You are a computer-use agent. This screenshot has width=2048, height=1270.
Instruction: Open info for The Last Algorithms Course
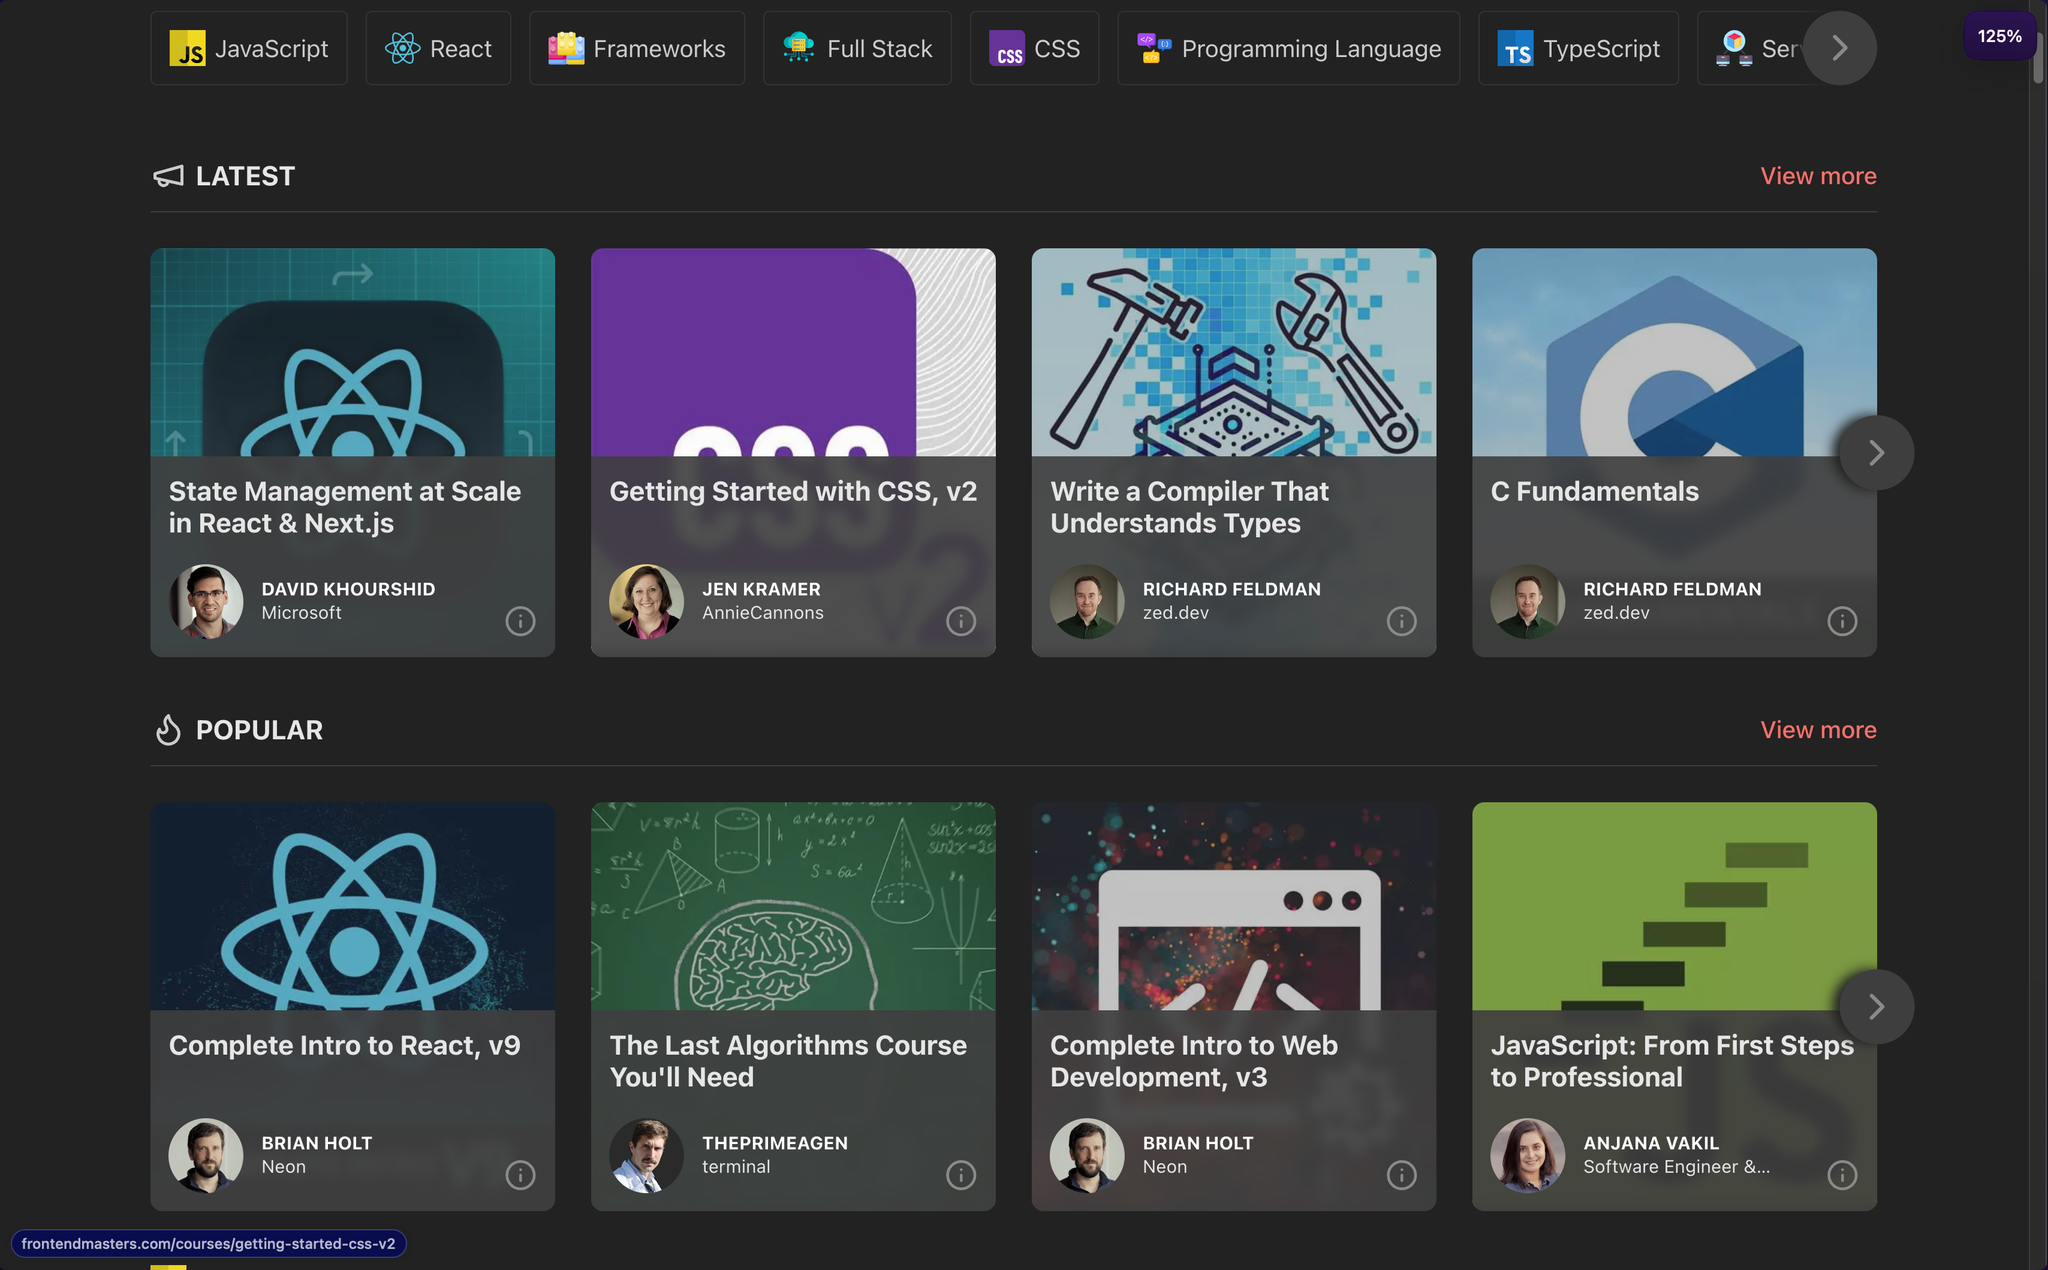coord(961,1175)
